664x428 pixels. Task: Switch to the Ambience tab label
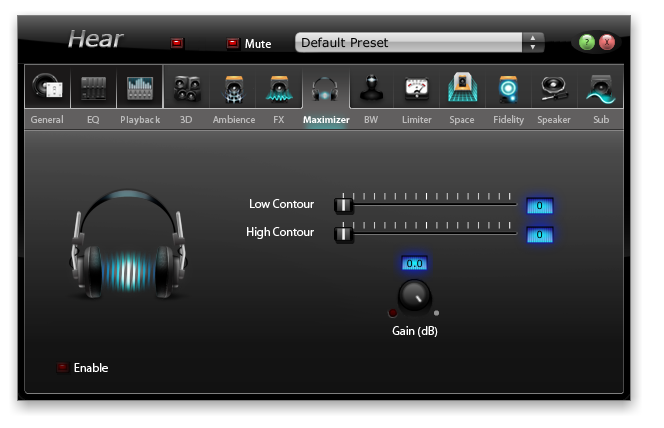pyautogui.click(x=234, y=120)
